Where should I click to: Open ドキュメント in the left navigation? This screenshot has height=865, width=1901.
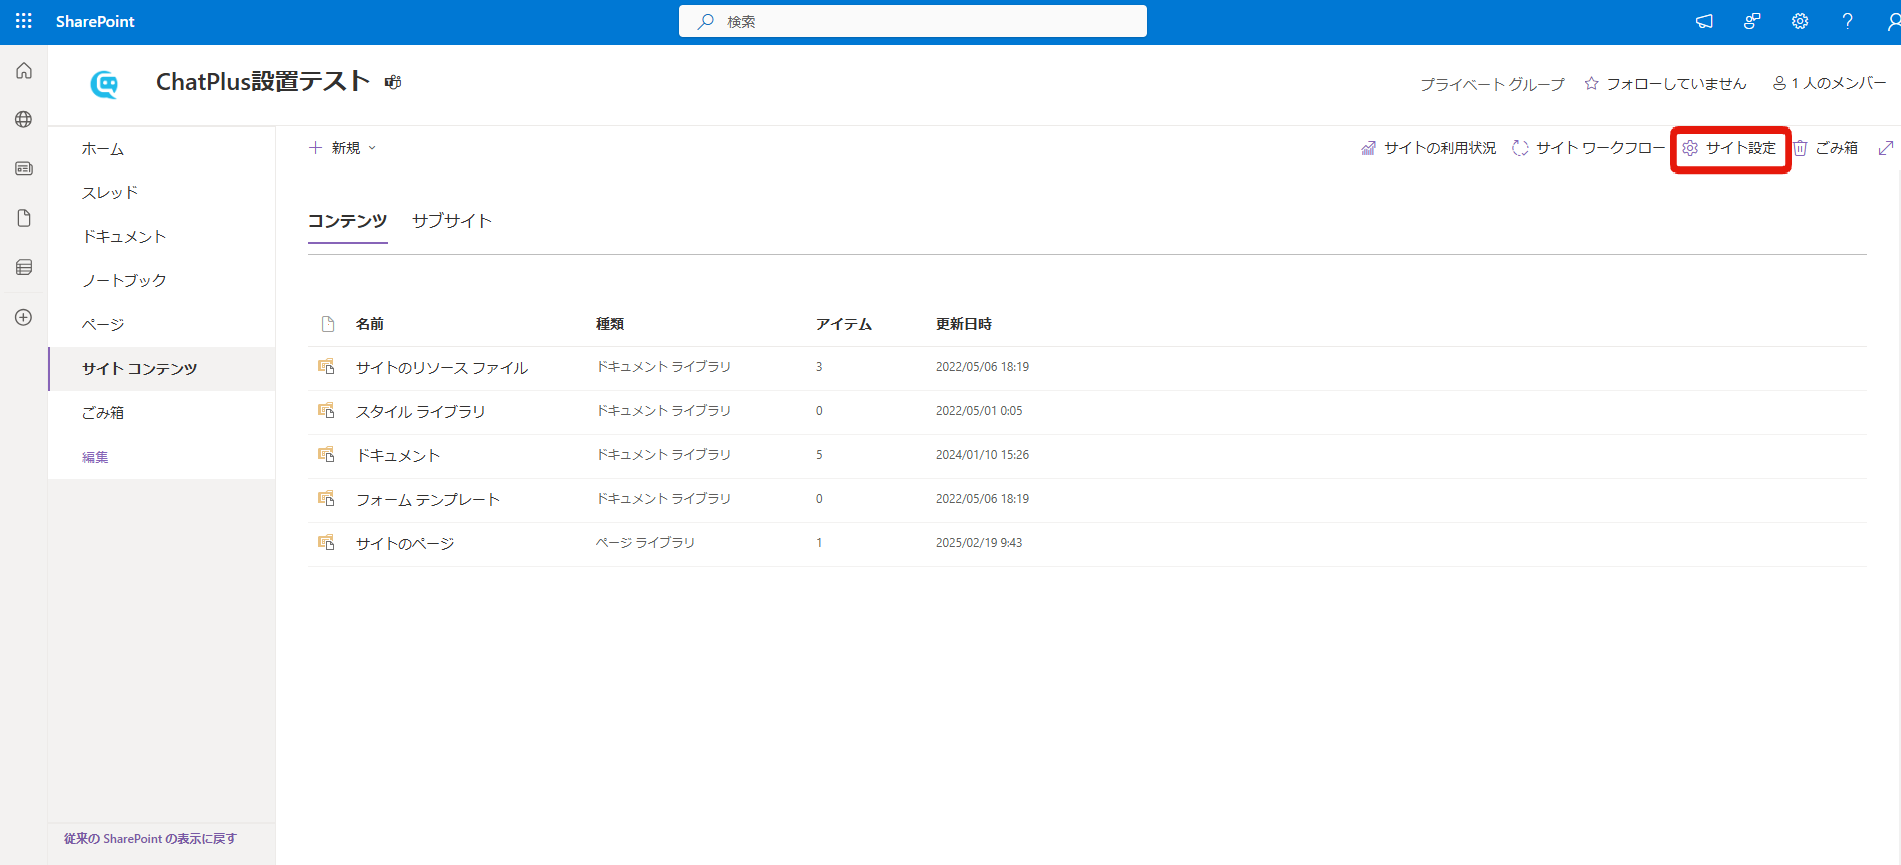tap(124, 237)
